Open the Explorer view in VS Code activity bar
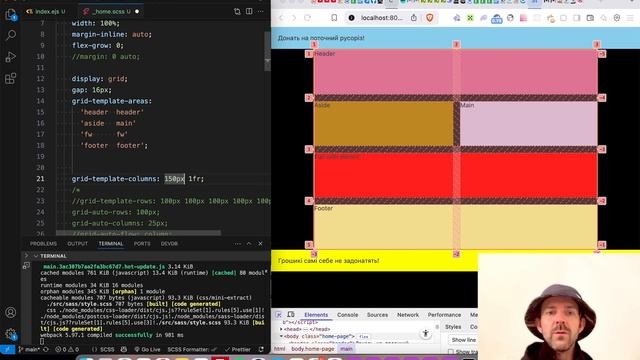This screenshot has width=640, height=360. pyautogui.click(x=11, y=15)
